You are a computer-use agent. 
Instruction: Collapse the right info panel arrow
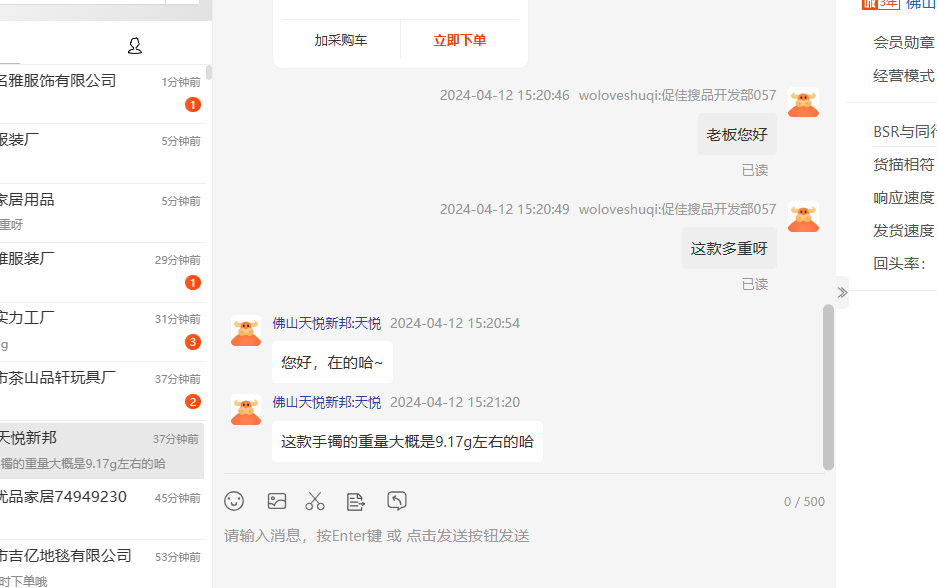coord(842,292)
